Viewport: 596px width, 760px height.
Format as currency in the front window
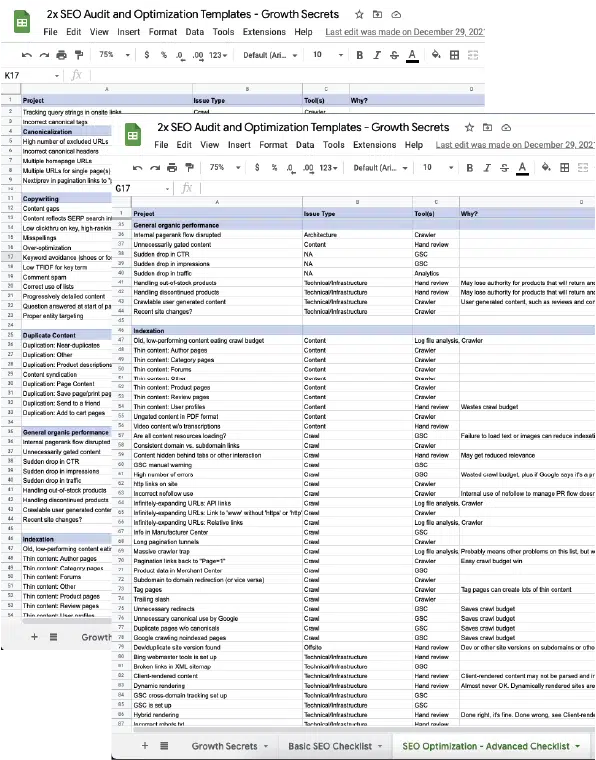pyautogui.click(x=257, y=168)
